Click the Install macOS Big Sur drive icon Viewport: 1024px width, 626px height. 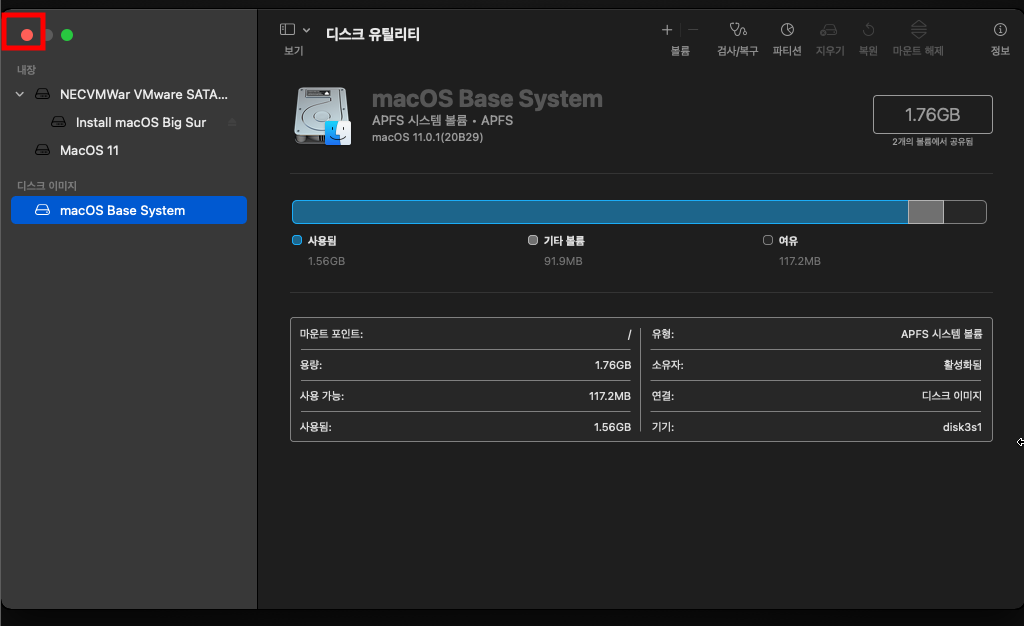(58, 122)
